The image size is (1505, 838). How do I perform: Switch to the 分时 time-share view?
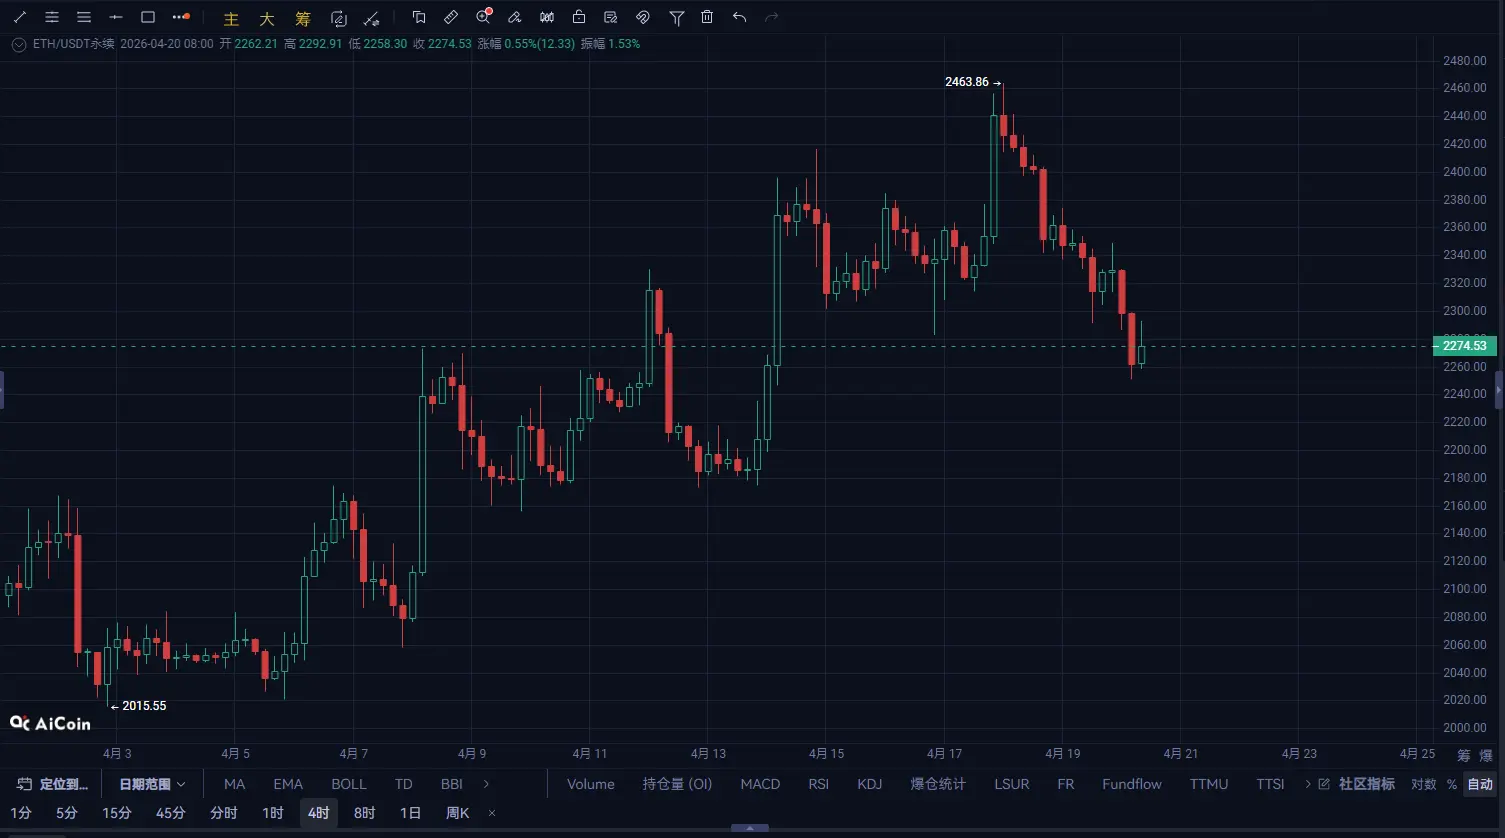pos(224,813)
